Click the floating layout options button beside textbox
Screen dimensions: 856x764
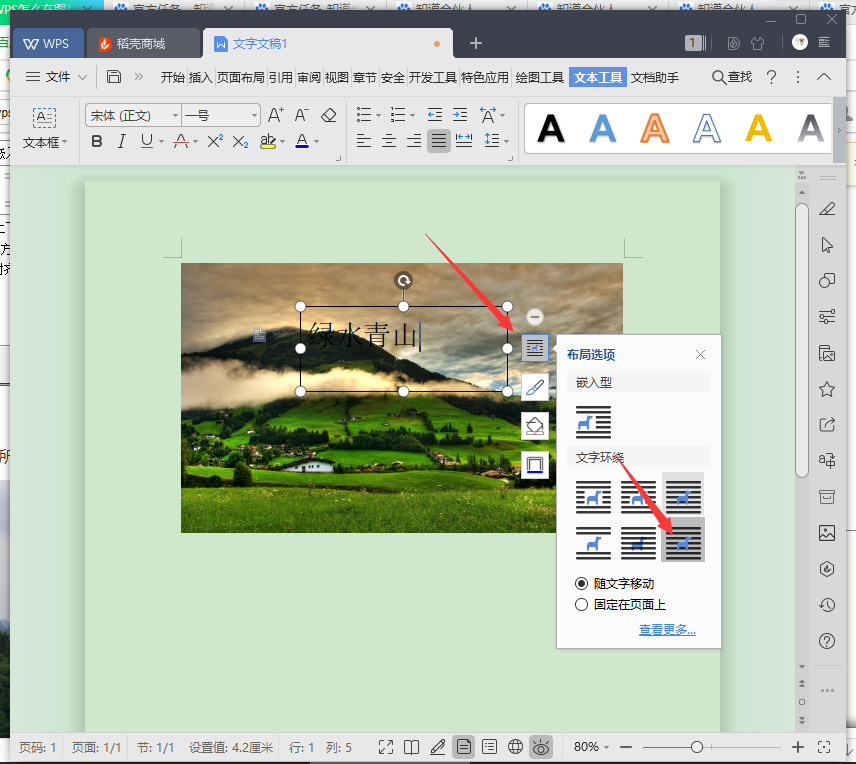[535, 348]
